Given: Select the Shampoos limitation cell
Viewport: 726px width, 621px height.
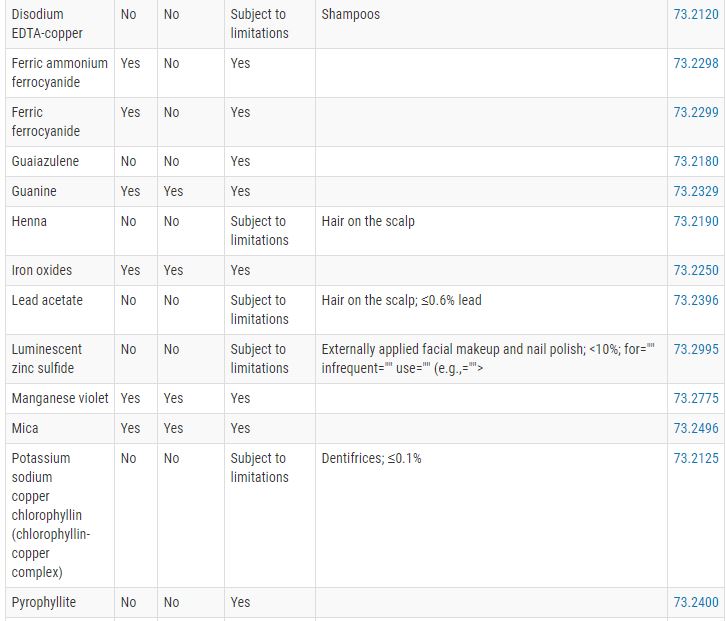Looking at the screenshot, I should point(491,24).
